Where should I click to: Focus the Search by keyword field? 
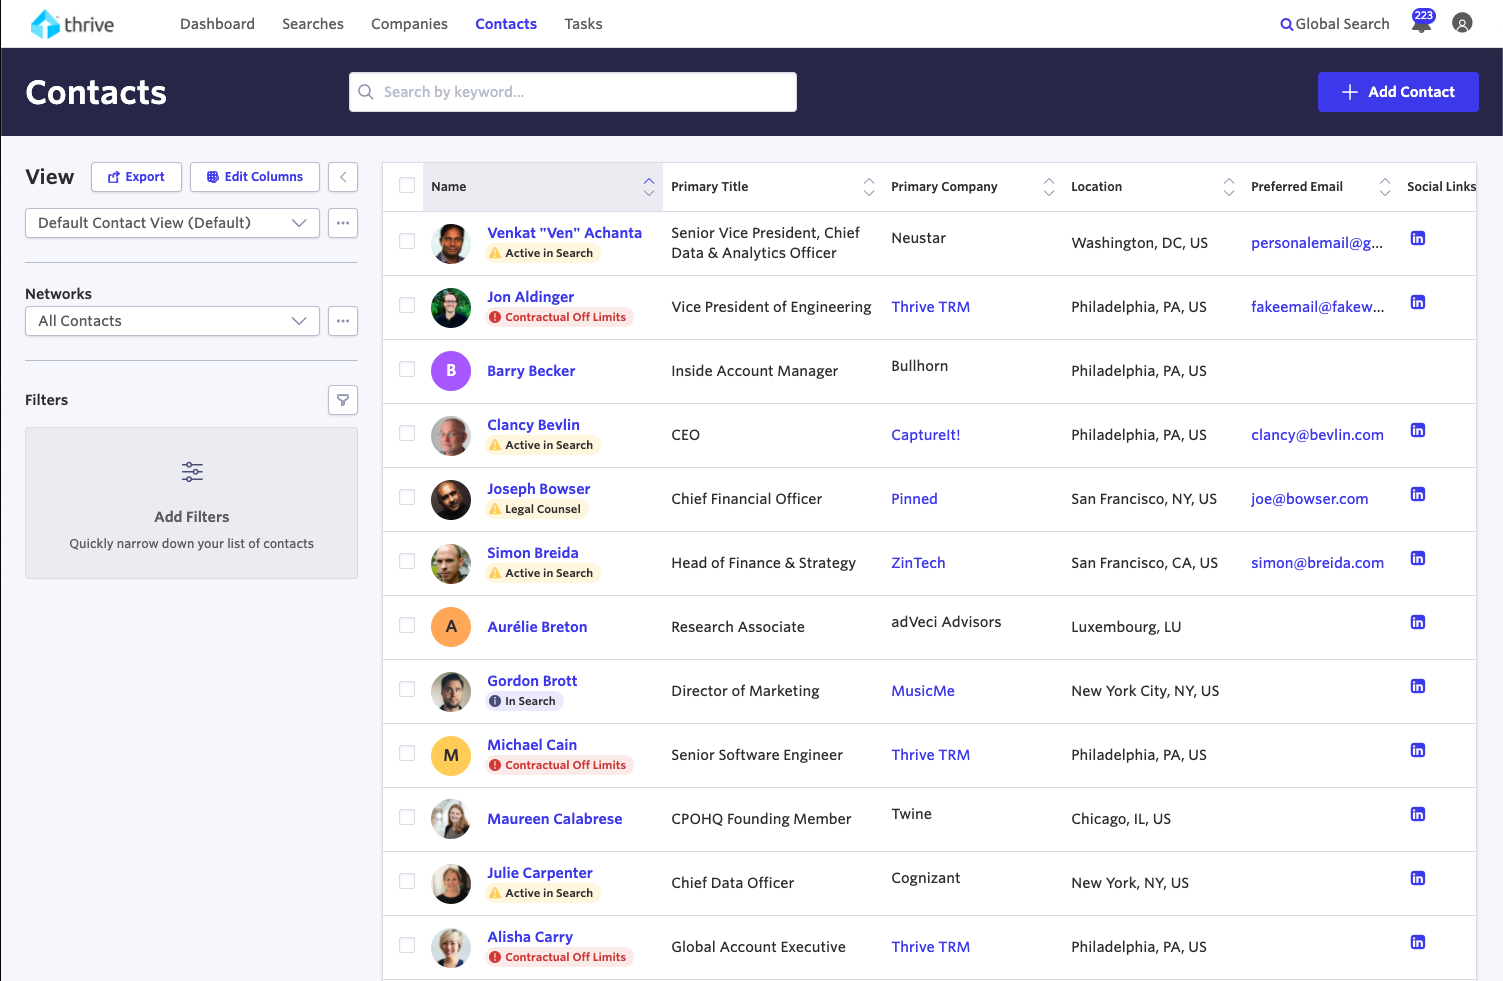point(573,92)
